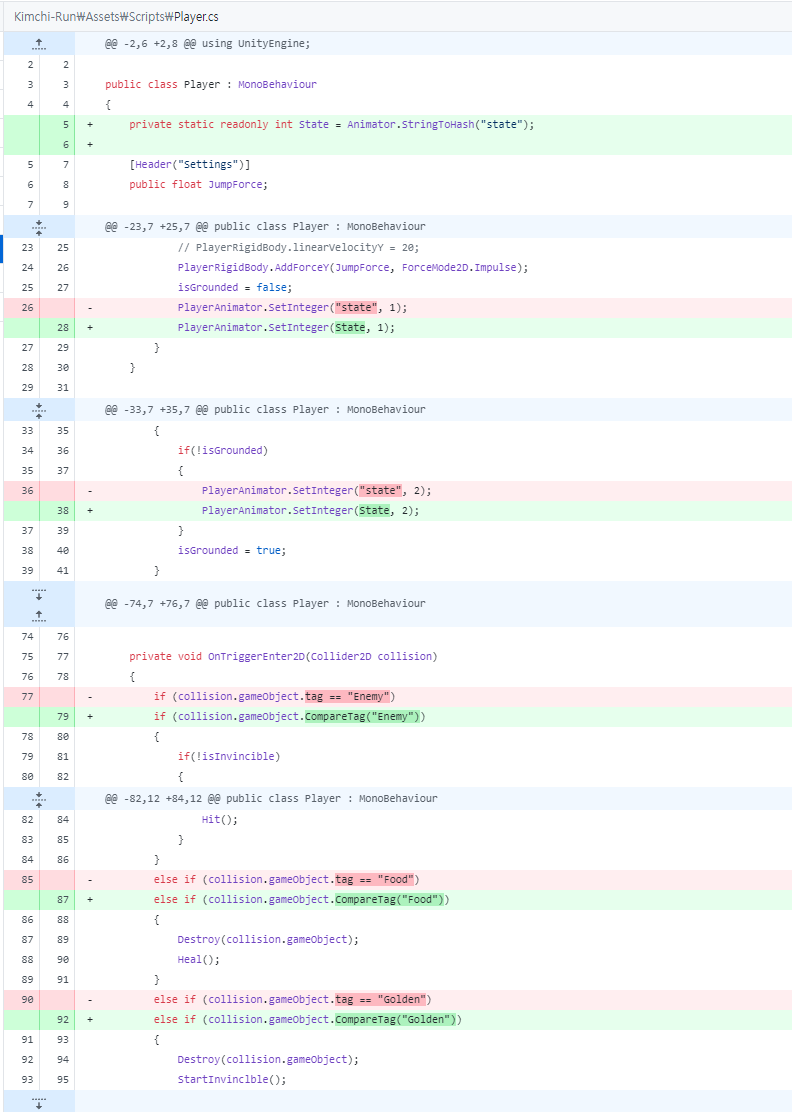Expand hidden lines before the '-33,7 +35,7' hunk

[39, 410]
